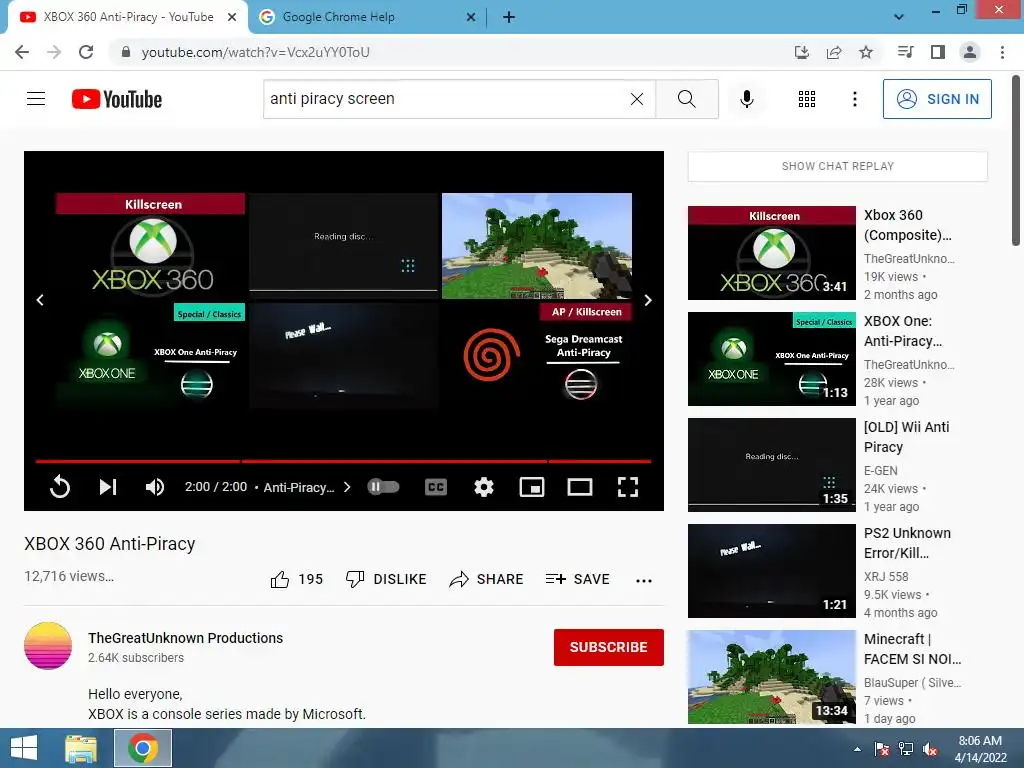Viewport: 1024px width, 768px height.
Task: Click the search magnifier button
Action: [686, 99]
